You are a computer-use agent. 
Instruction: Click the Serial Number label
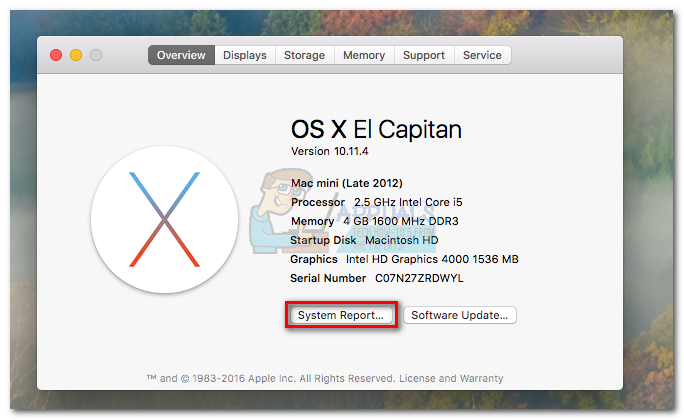[x=328, y=278]
